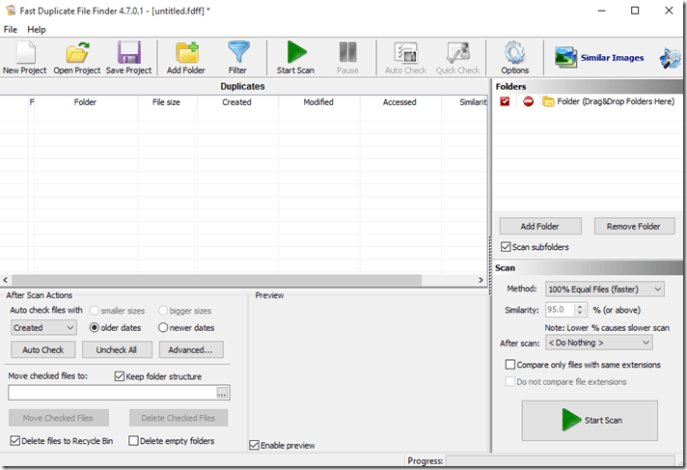Toggle Keep folder structure checkbox
Screen dimensions: 687x470
(119, 376)
